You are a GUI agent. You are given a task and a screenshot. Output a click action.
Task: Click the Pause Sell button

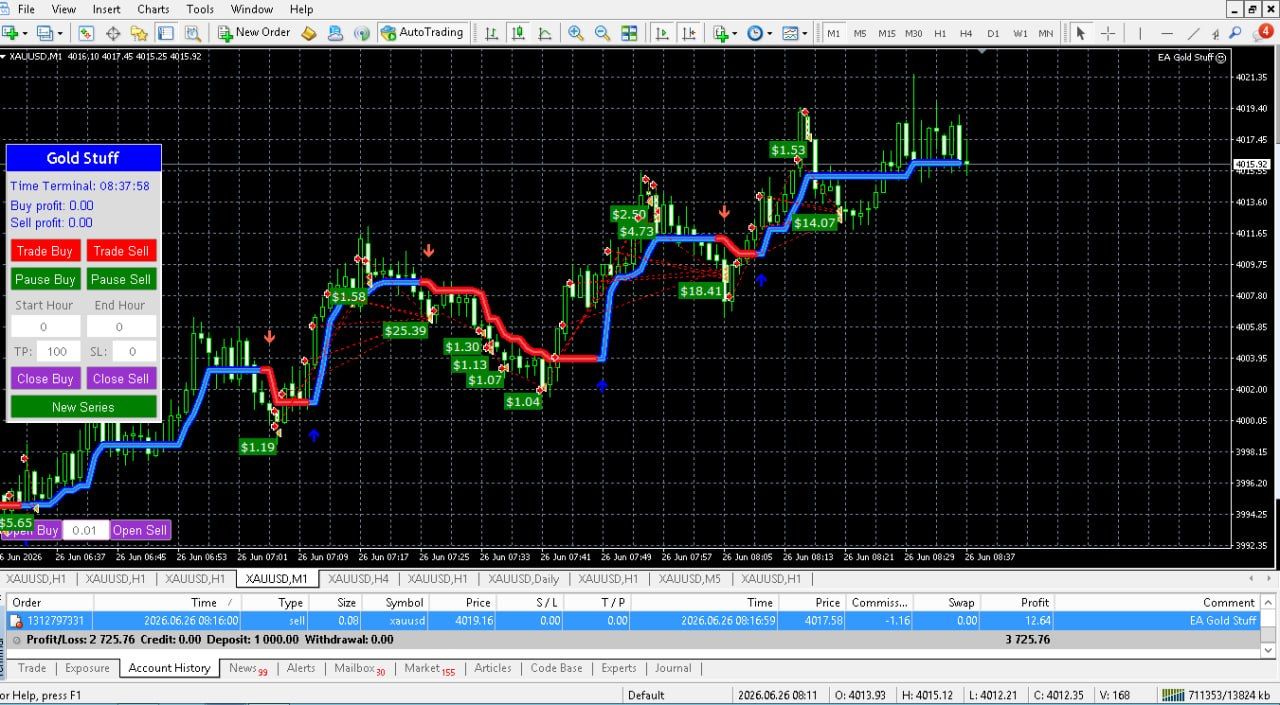tap(122, 279)
